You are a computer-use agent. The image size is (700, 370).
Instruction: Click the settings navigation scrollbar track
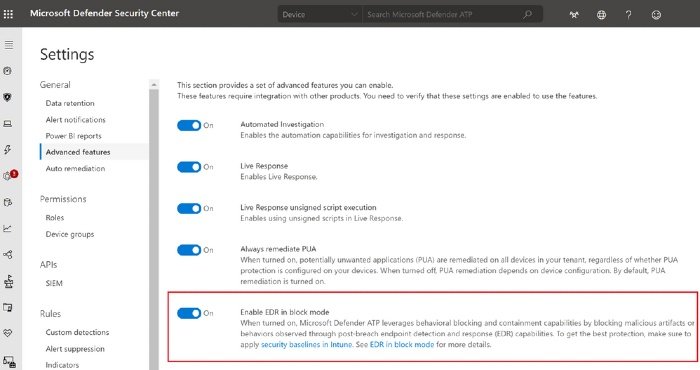click(x=154, y=229)
